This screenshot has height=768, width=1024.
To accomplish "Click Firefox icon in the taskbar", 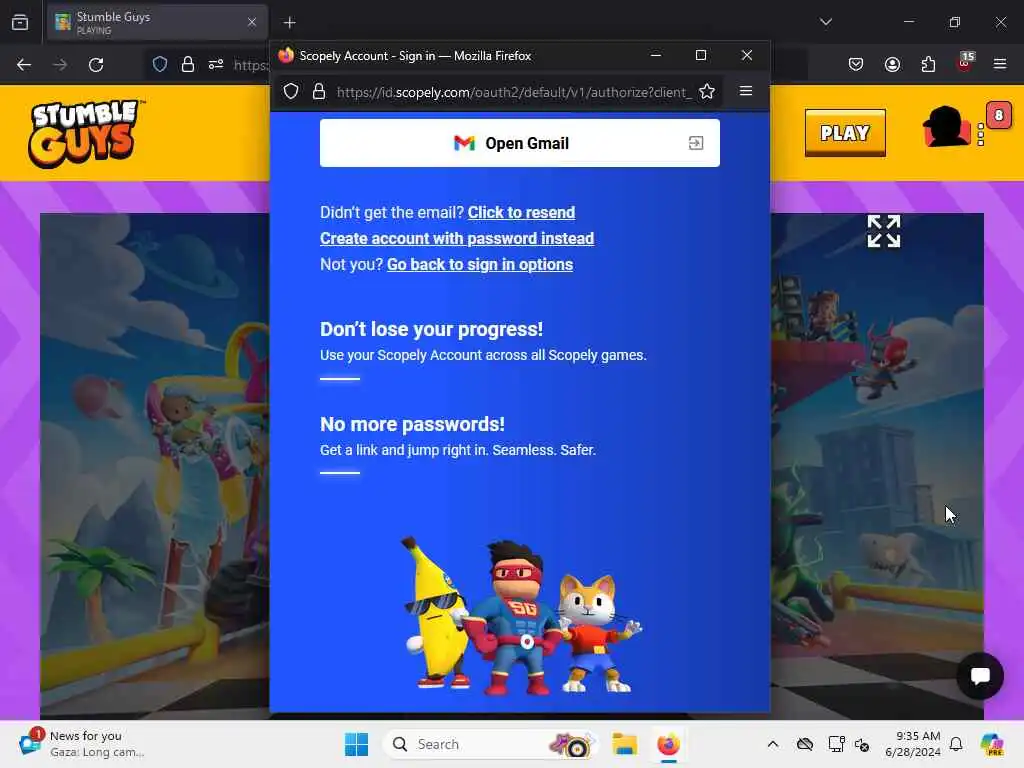I will pyautogui.click(x=668, y=744).
